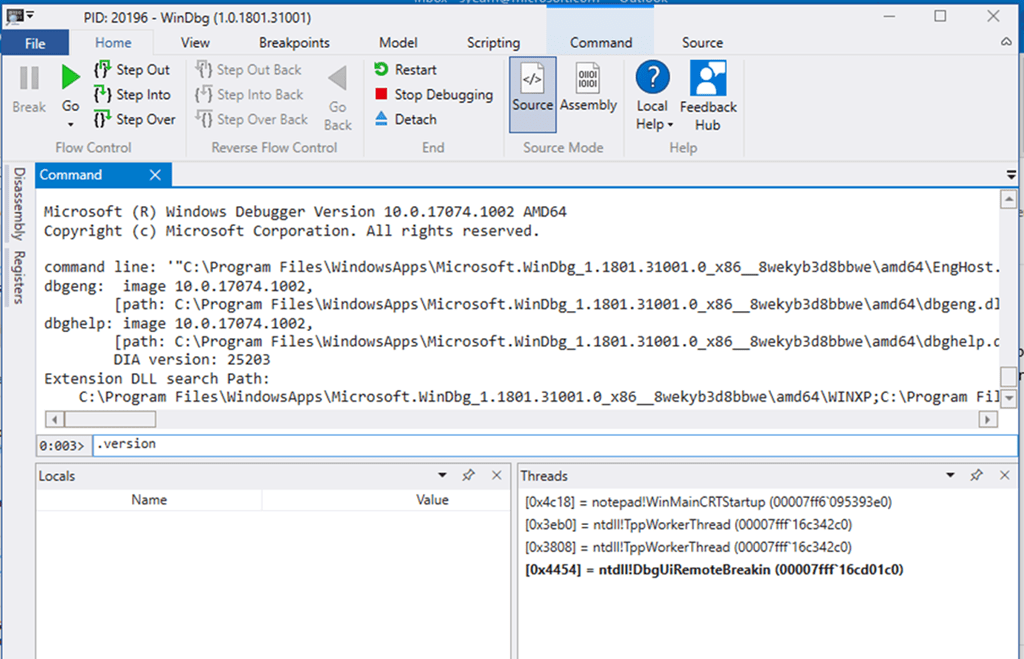The height and width of the screenshot is (659, 1024).
Task: Click Step Over in Flow Control
Action: tap(134, 119)
